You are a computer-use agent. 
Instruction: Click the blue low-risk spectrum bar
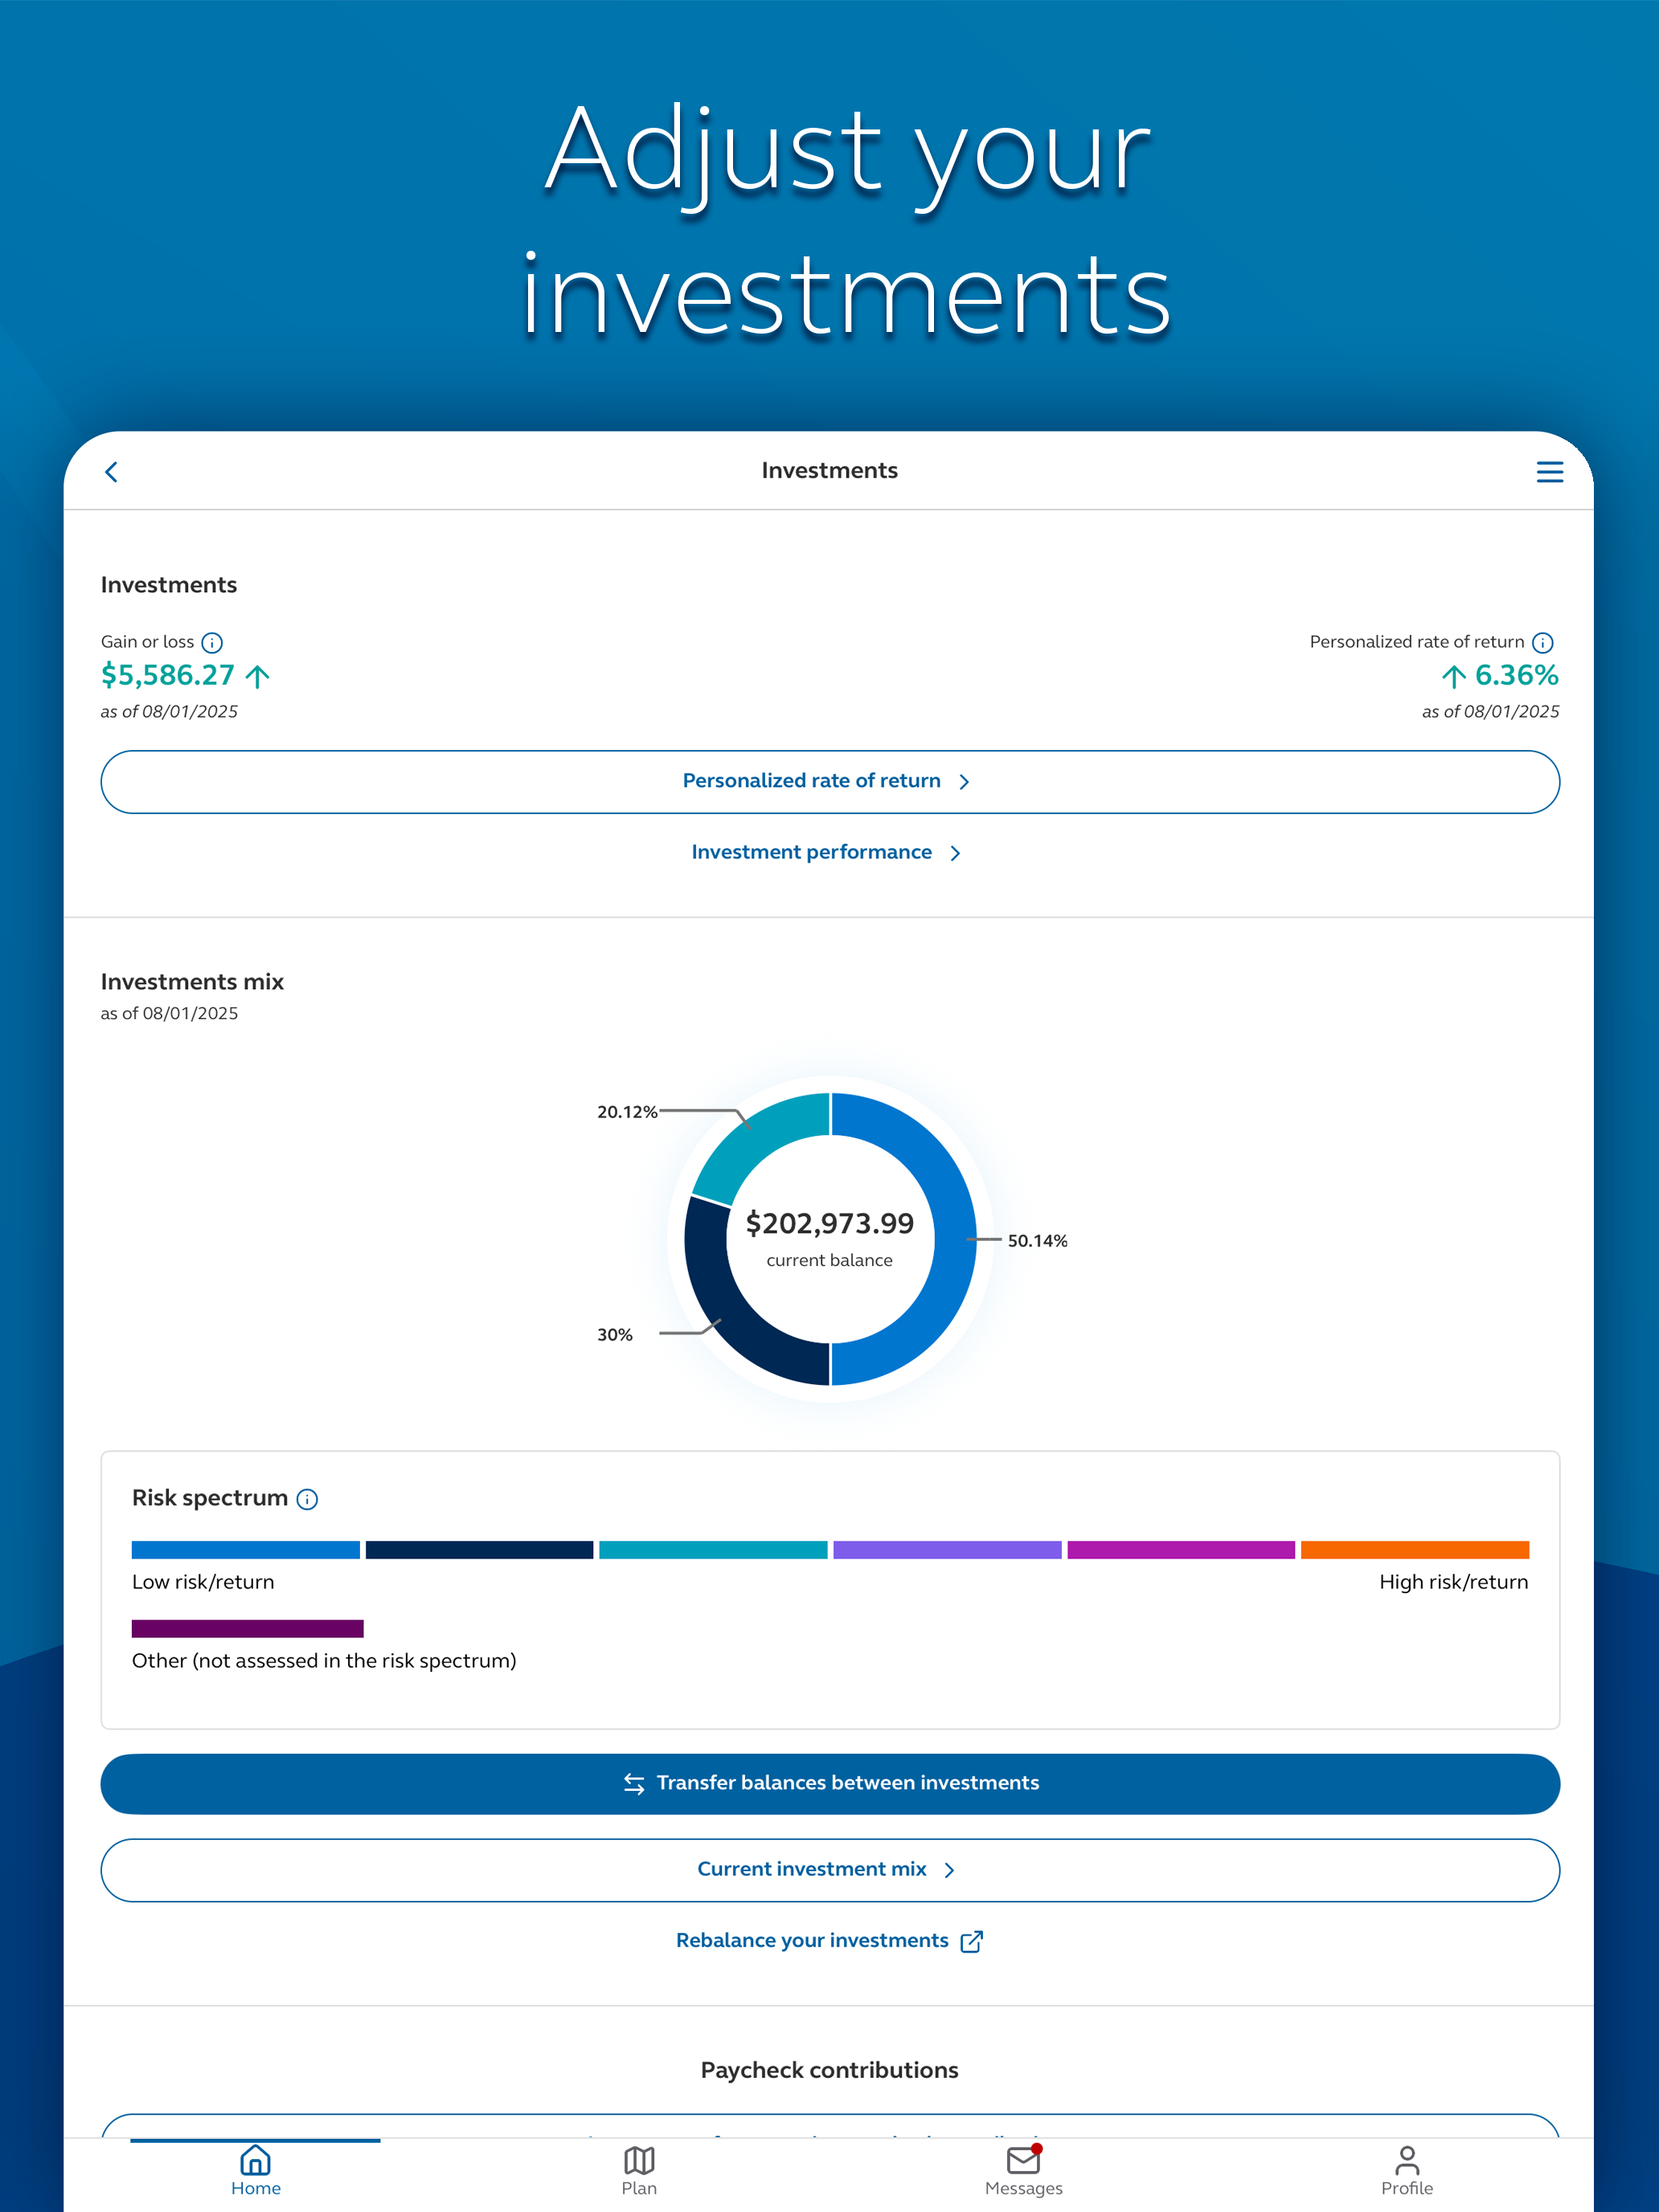[x=245, y=1550]
